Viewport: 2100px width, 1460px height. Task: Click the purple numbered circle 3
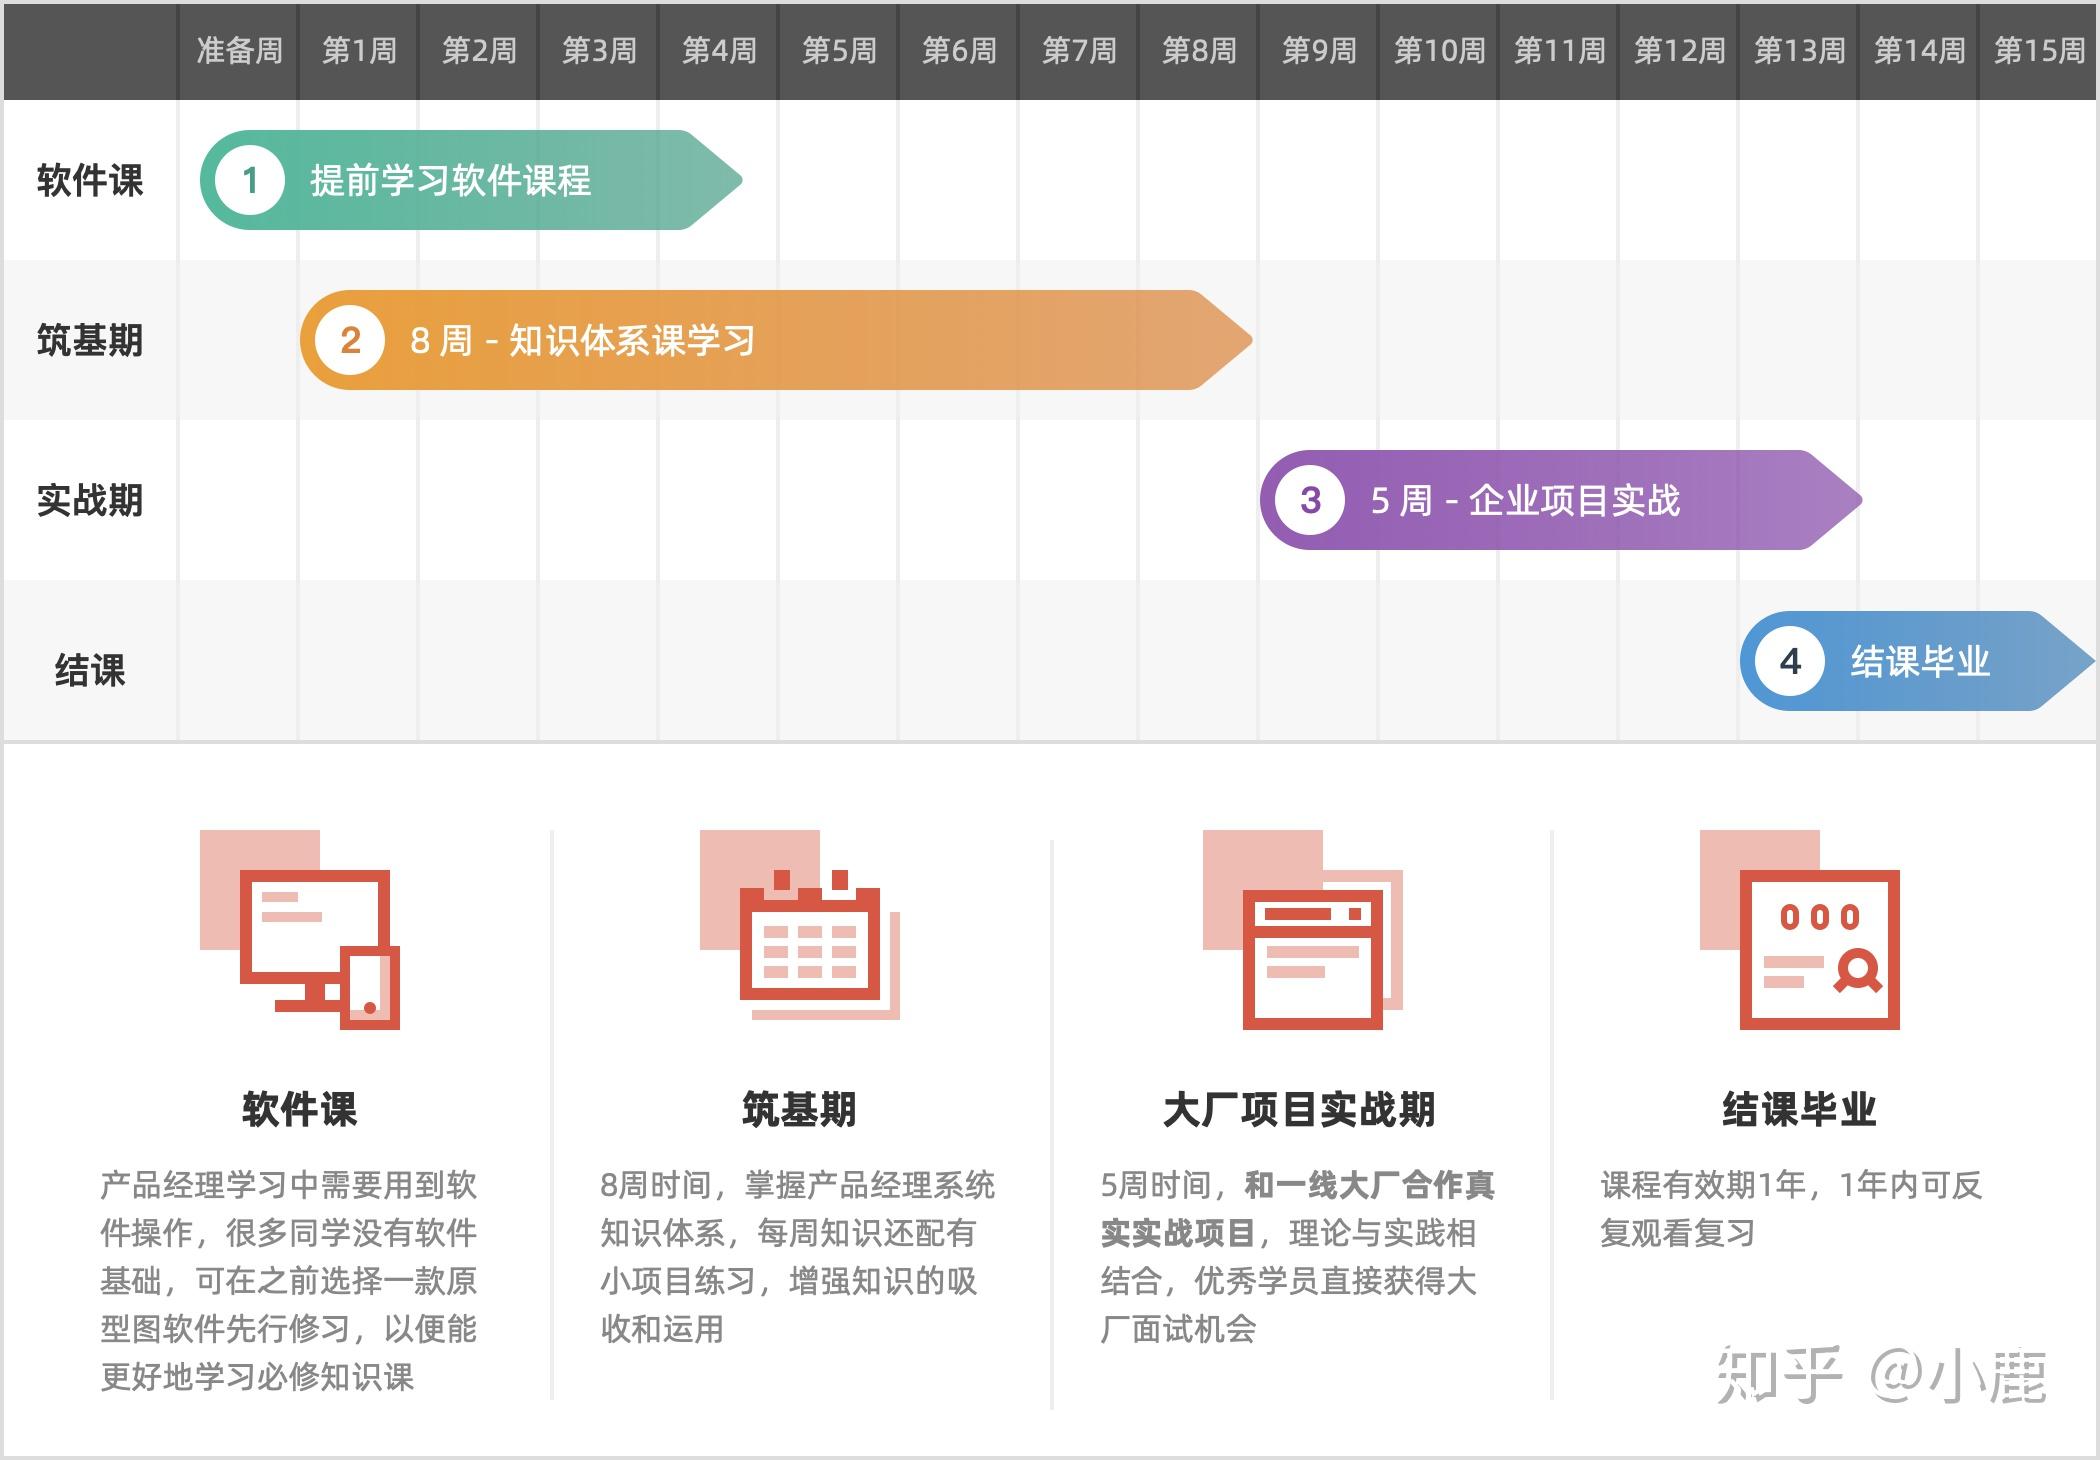(1310, 500)
